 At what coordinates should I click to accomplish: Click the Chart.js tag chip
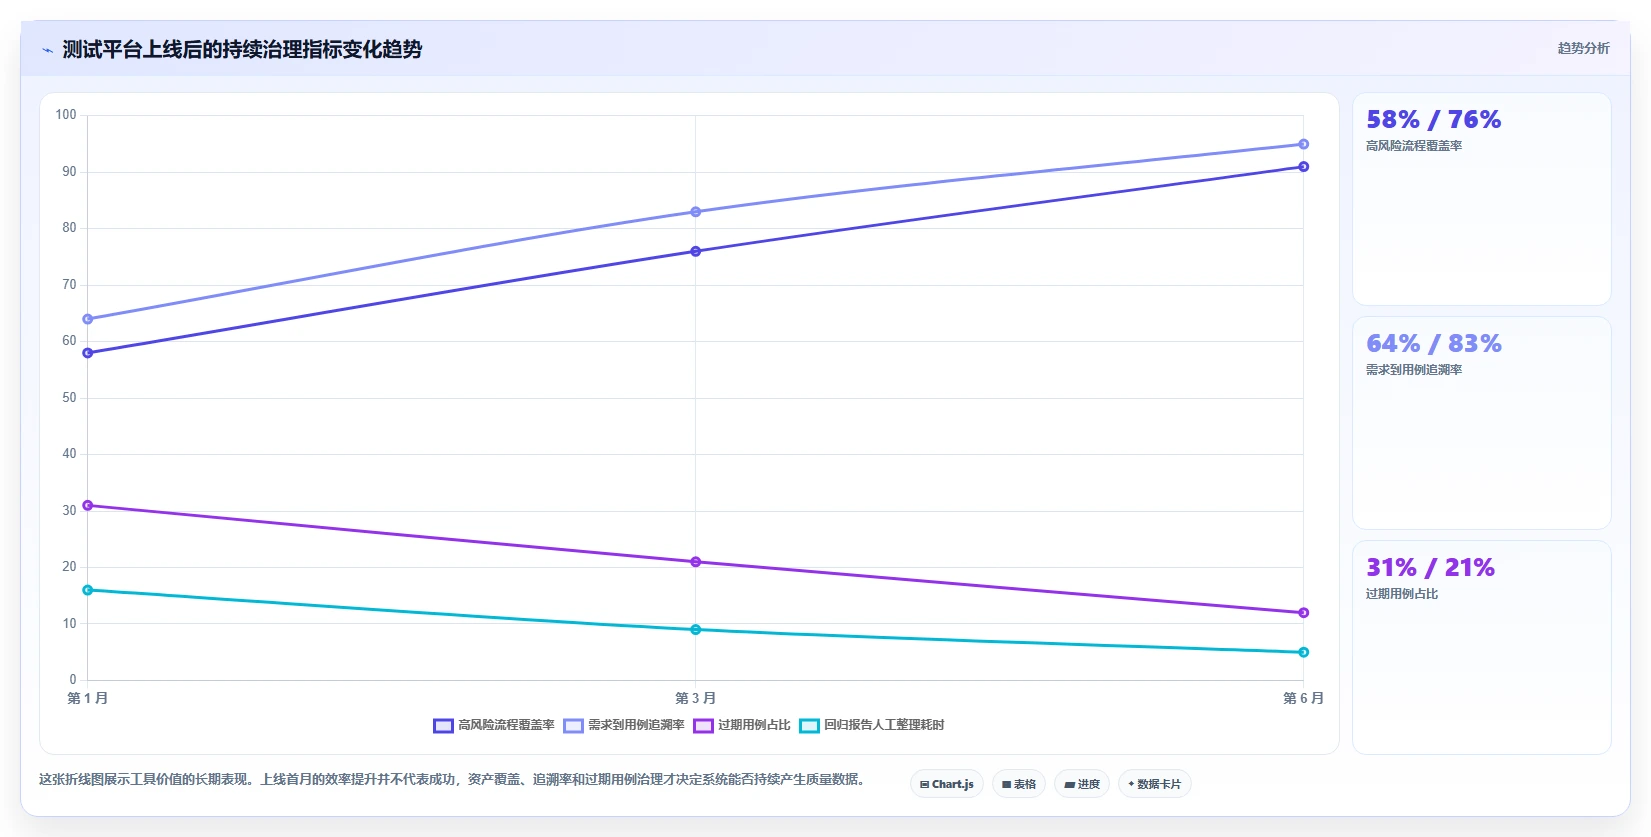947,784
